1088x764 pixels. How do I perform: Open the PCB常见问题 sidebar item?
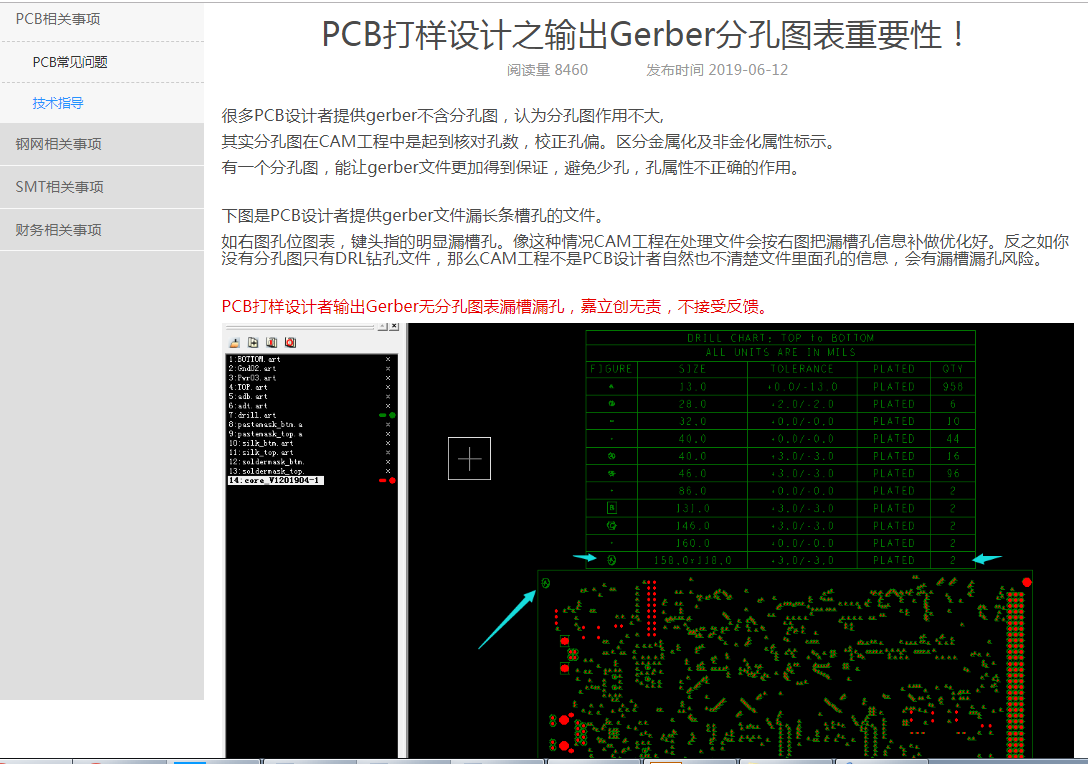tap(102, 62)
